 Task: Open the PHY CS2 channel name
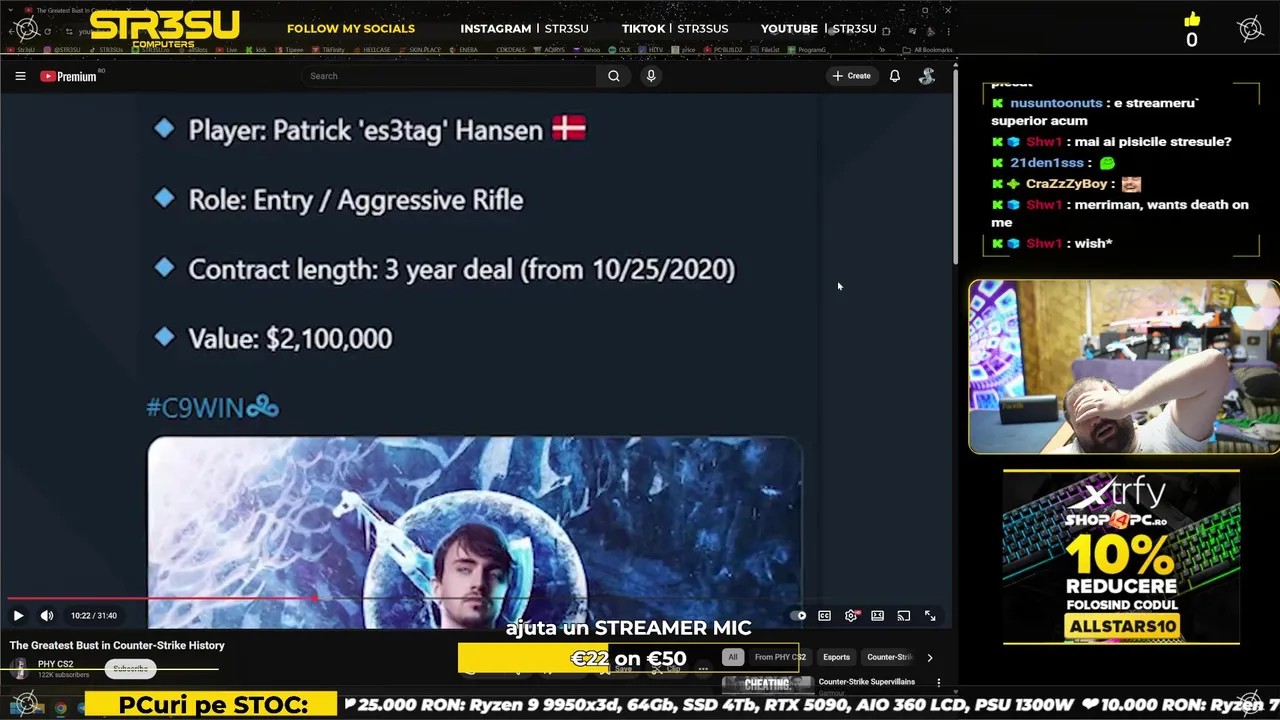56,664
